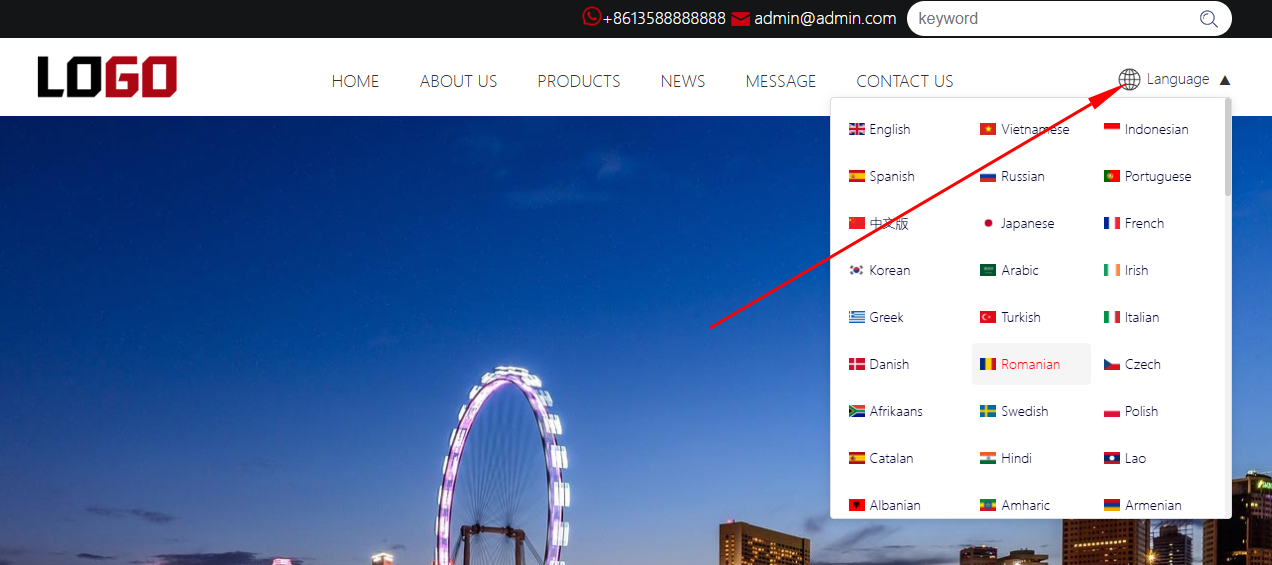Click the globe icon beside Language
Image resolution: width=1272 pixels, height=565 pixels.
[1129, 80]
